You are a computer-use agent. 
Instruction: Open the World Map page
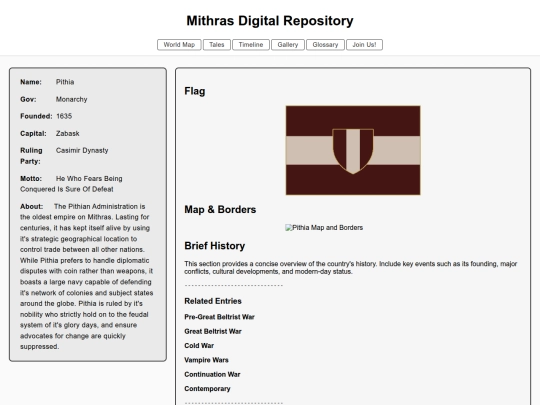coord(179,45)
